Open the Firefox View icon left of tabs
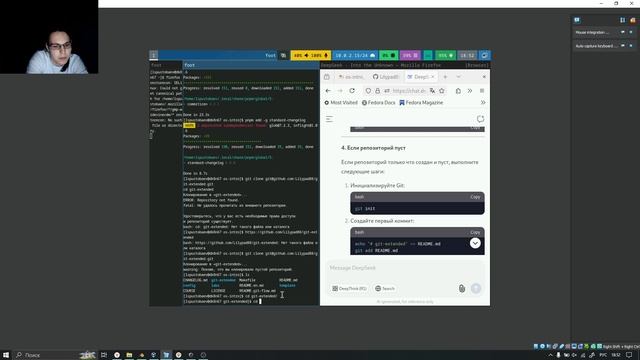 (327, 77)
